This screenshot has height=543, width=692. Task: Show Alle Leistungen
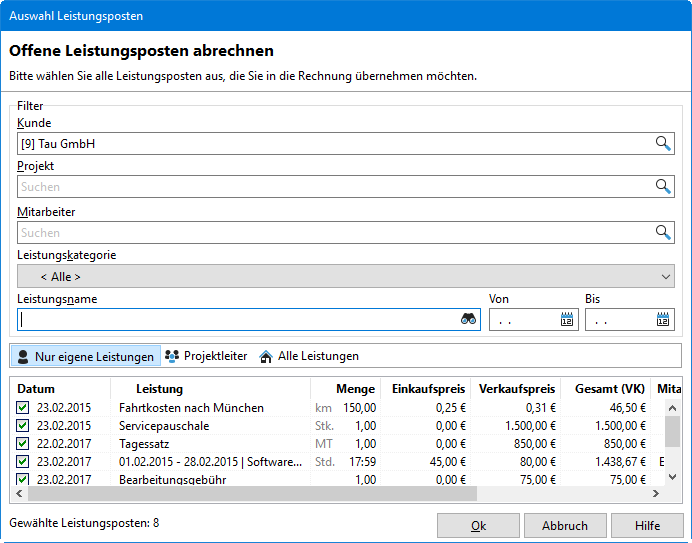(x=308, y=356)
